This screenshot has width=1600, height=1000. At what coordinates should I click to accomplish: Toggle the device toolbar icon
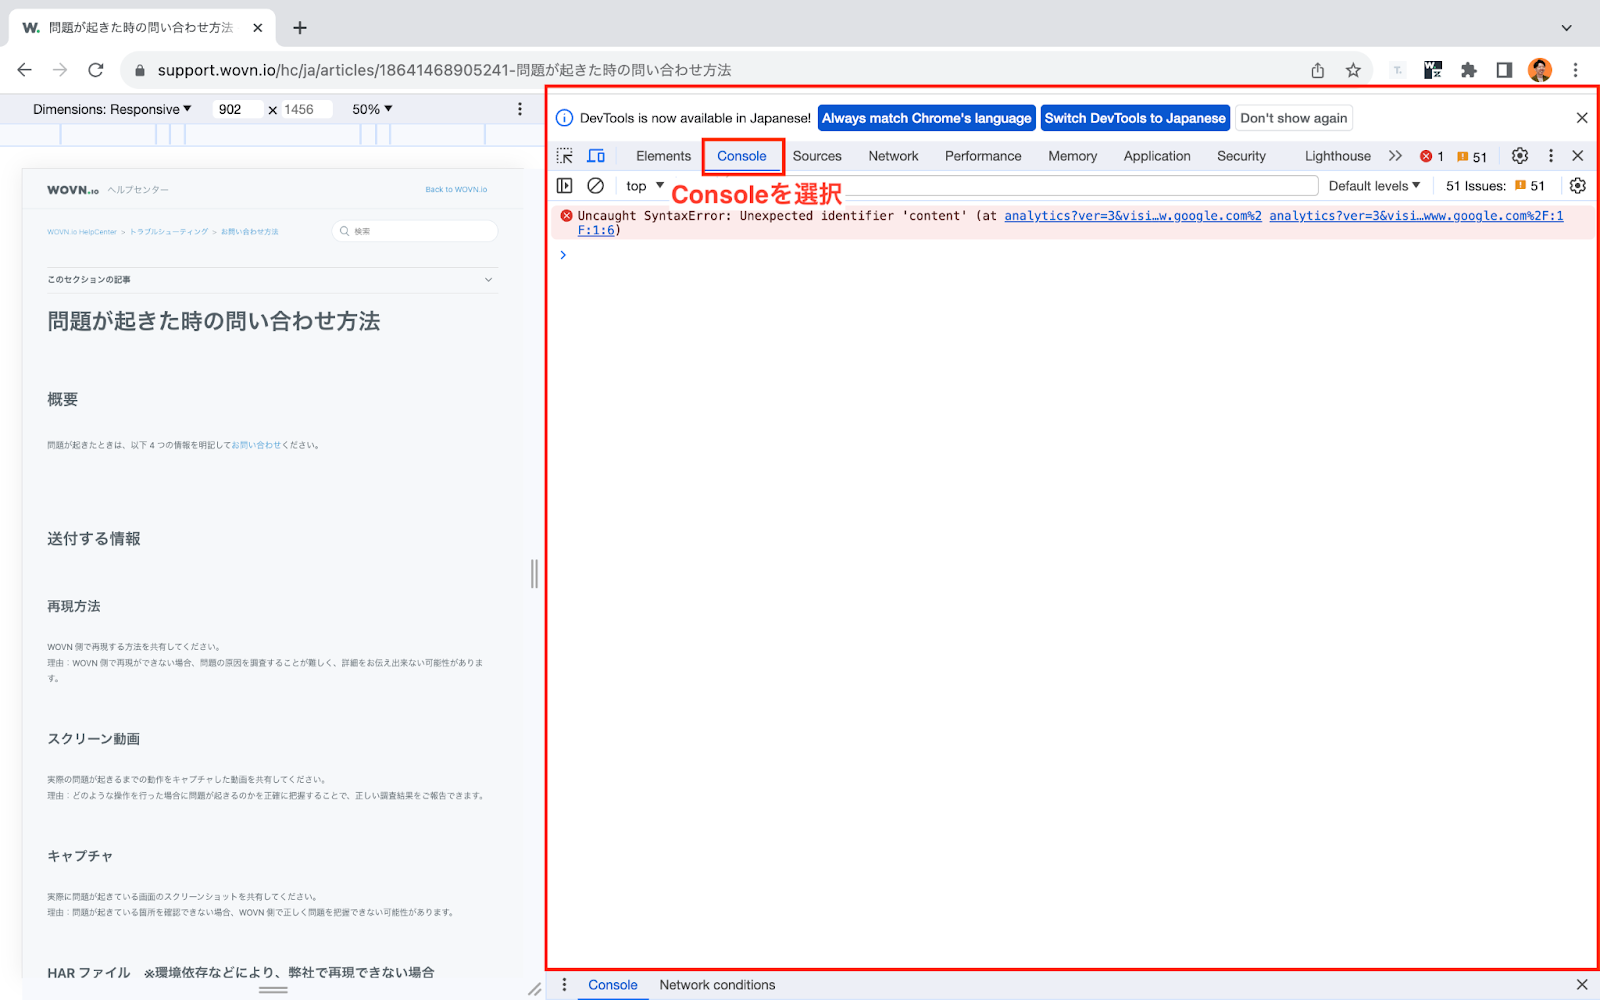[x=596, y=156]
